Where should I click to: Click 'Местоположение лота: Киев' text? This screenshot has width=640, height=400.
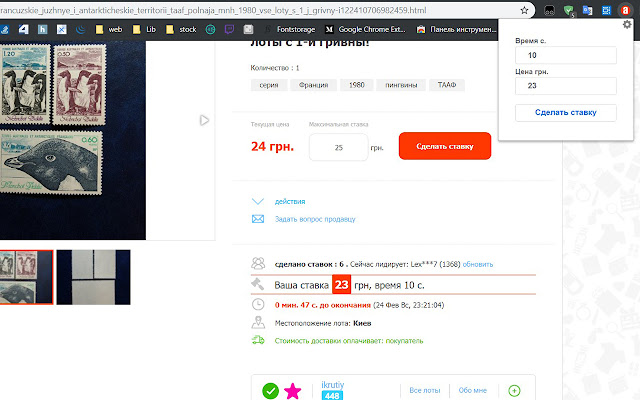tap(323, 323)
